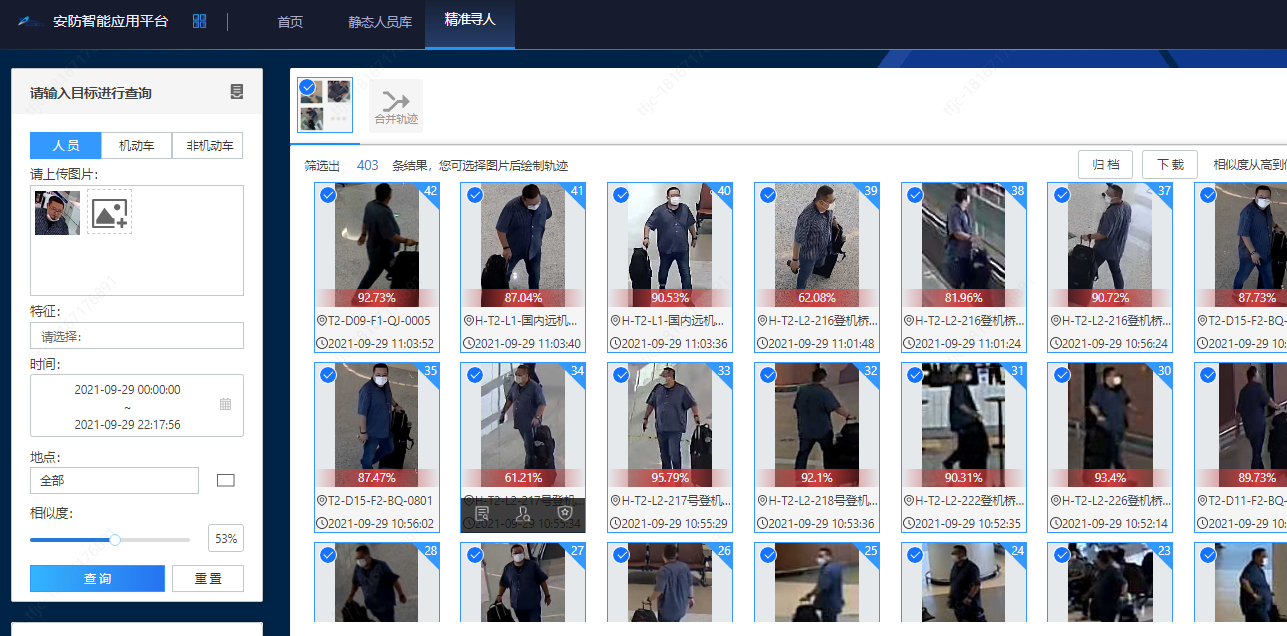Viewport: 1287px width, 636px height.
Task: Click the 下载 download button
Action: tap(1169, 165)
